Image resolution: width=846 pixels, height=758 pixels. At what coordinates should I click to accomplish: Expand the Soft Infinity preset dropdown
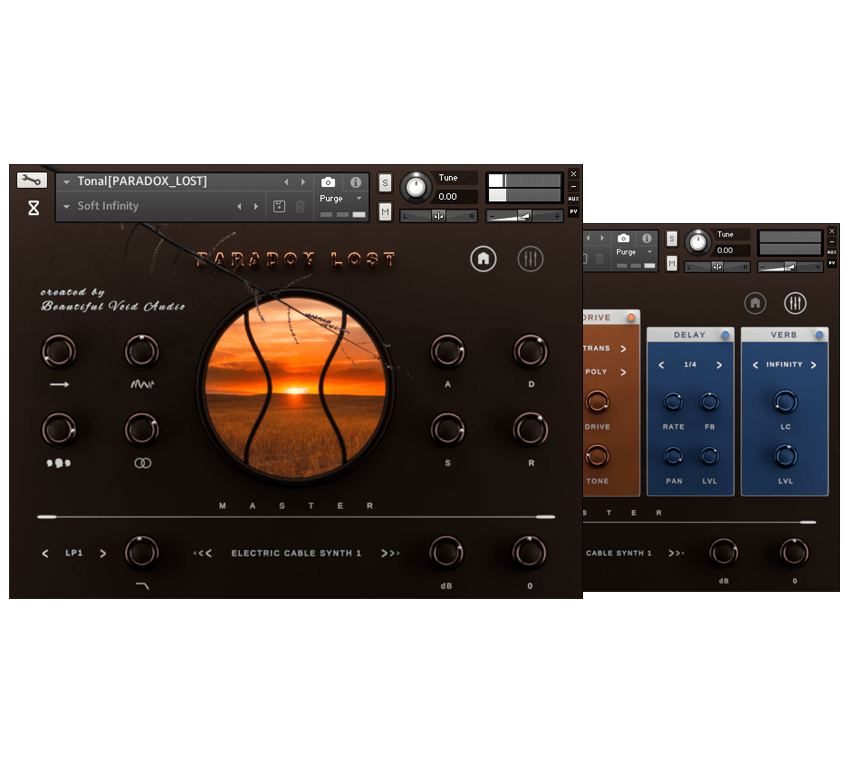(x=66, y=207)
